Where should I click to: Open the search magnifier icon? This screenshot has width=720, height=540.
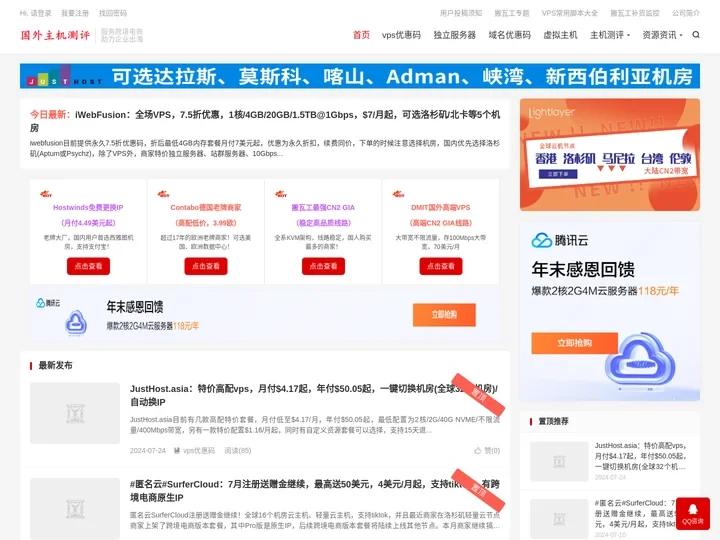(696, 35)
